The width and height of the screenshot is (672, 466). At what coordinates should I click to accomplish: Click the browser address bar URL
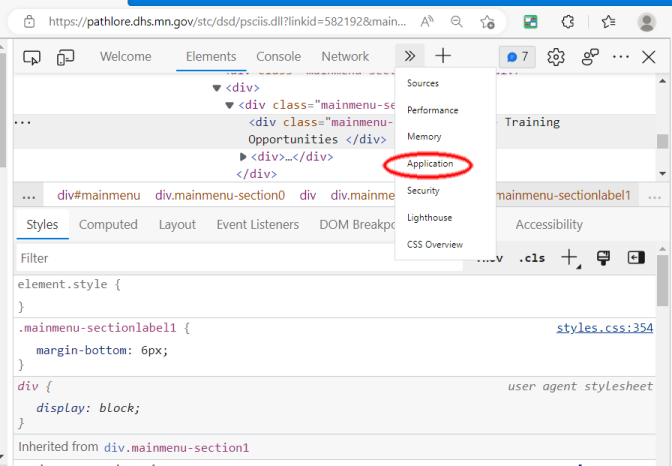(227, 21)
